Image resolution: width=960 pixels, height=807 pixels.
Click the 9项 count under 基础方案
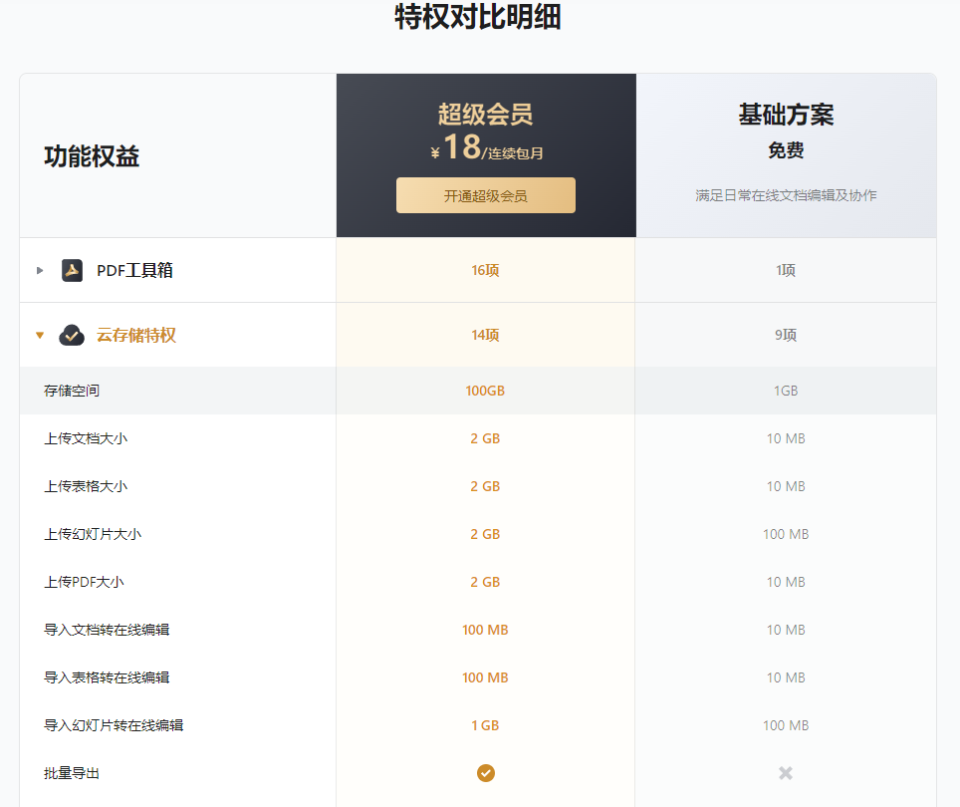tap(785, 334)
